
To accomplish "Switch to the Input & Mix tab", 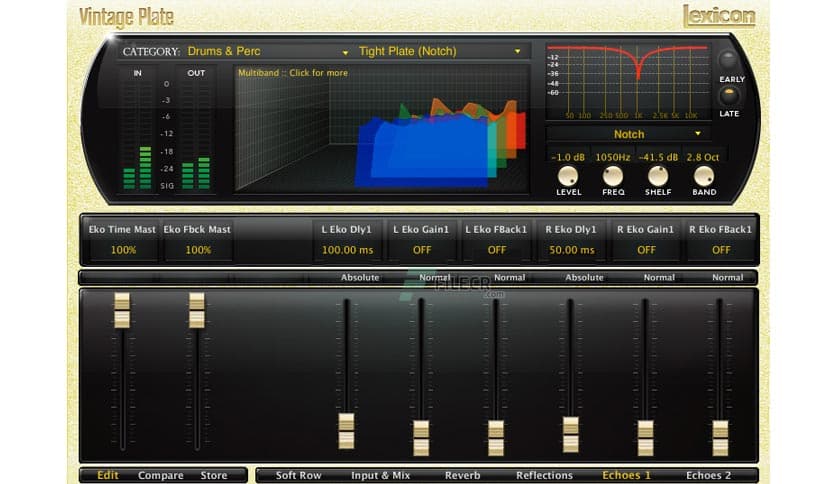I will pos(381,475).
